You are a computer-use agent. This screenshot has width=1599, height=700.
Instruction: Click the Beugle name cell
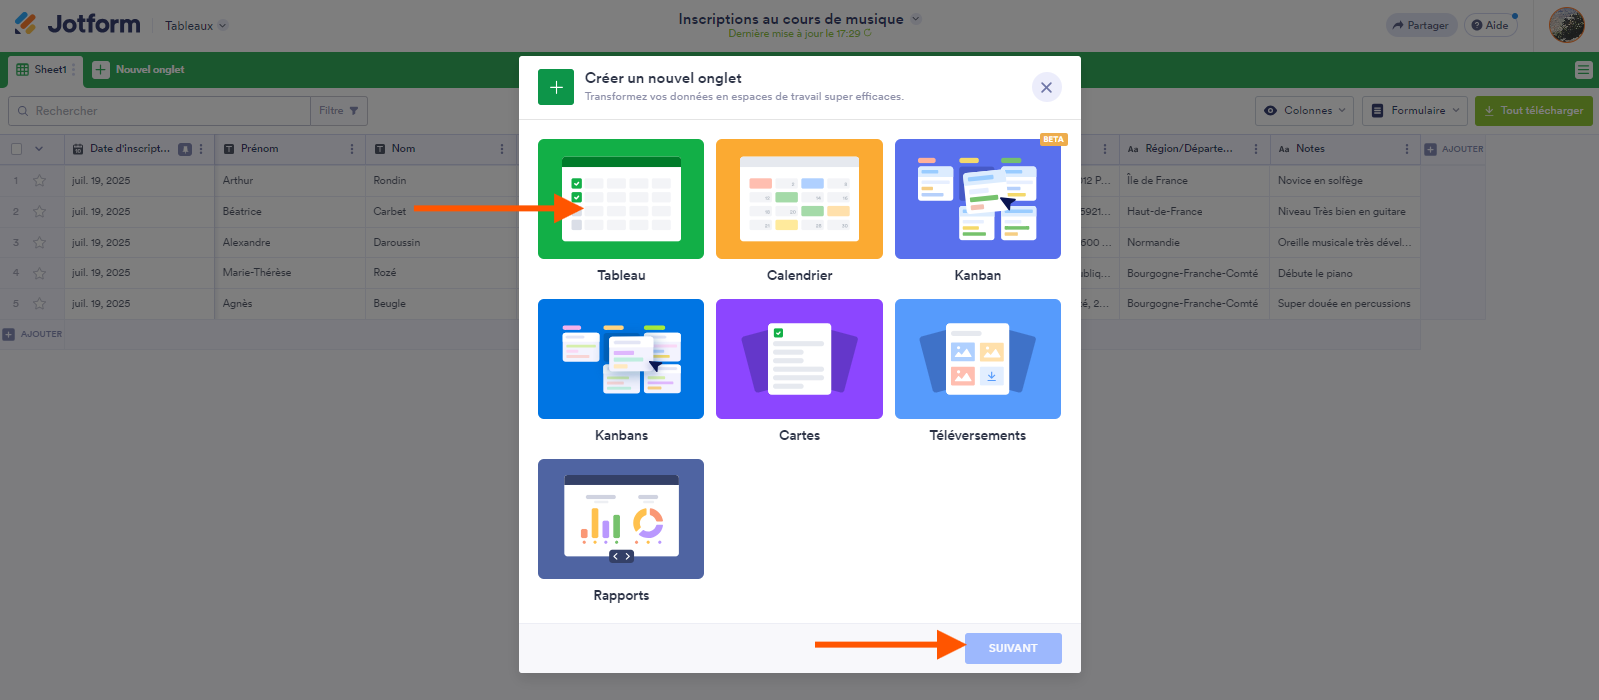[441, 304]
